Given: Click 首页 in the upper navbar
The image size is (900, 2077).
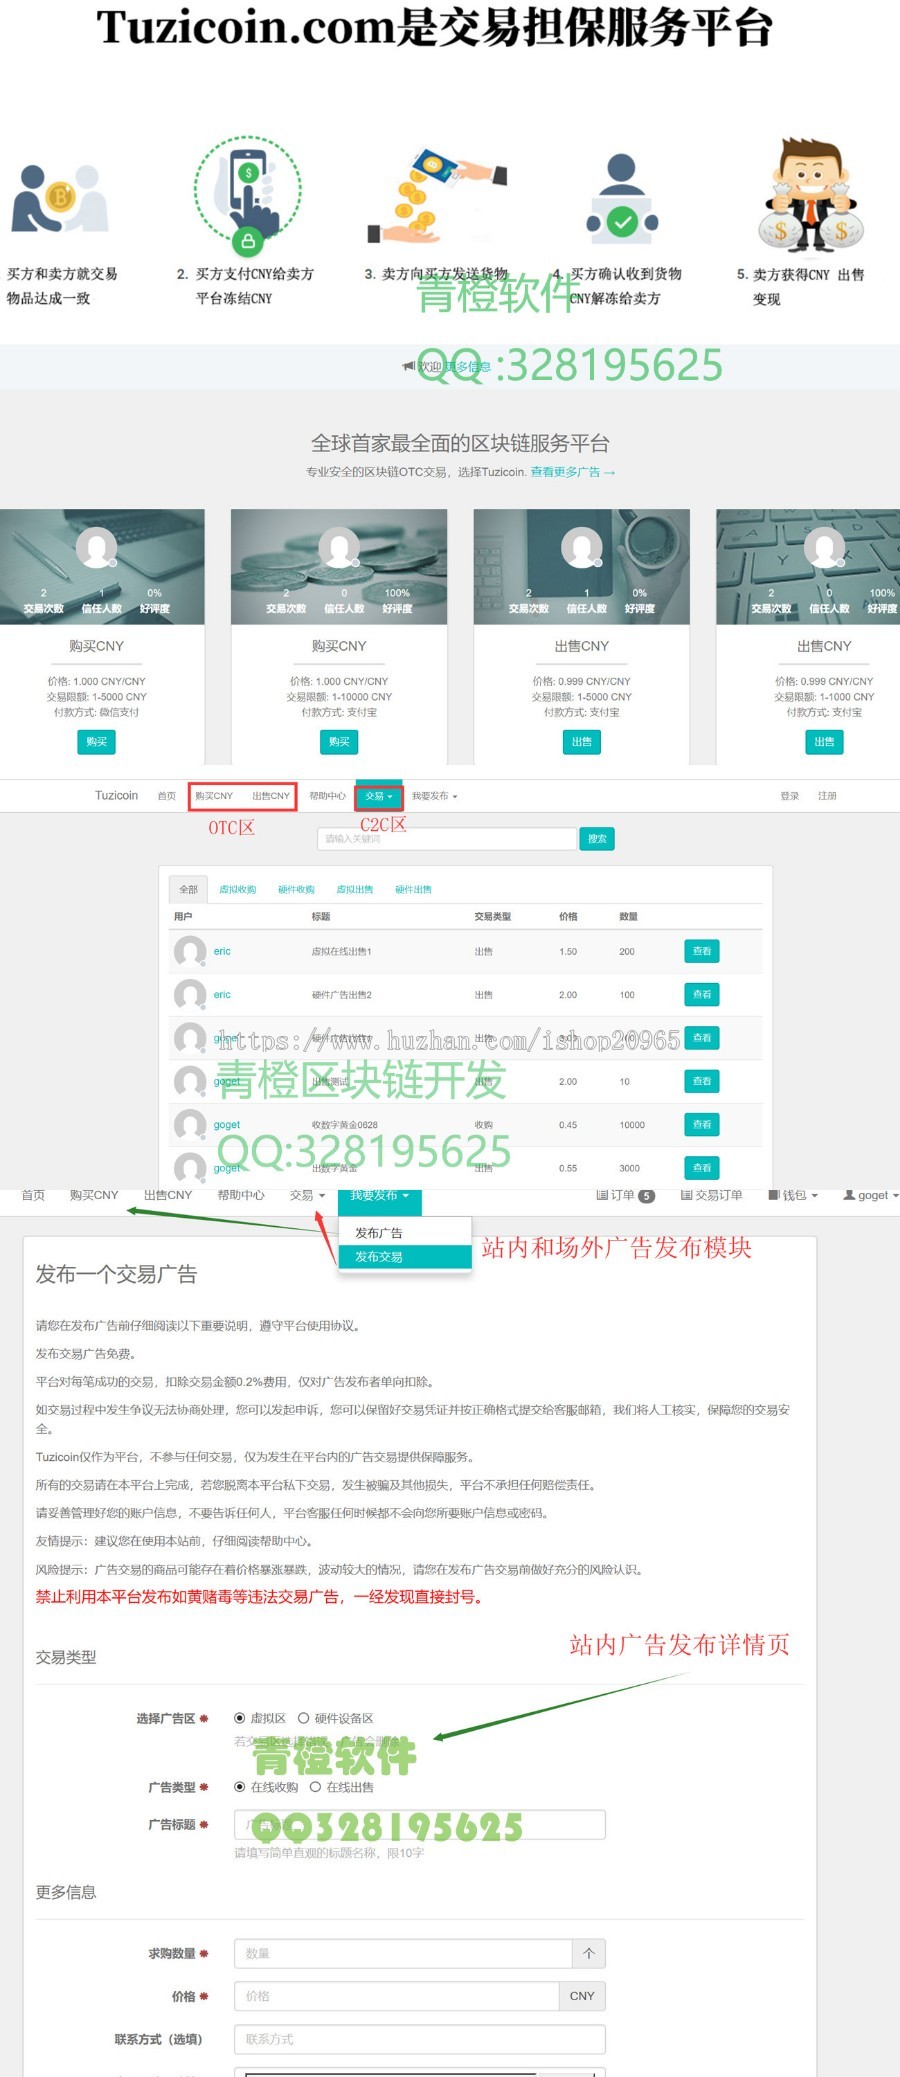Looking at the screenshot, I should [x=166, y=796].
